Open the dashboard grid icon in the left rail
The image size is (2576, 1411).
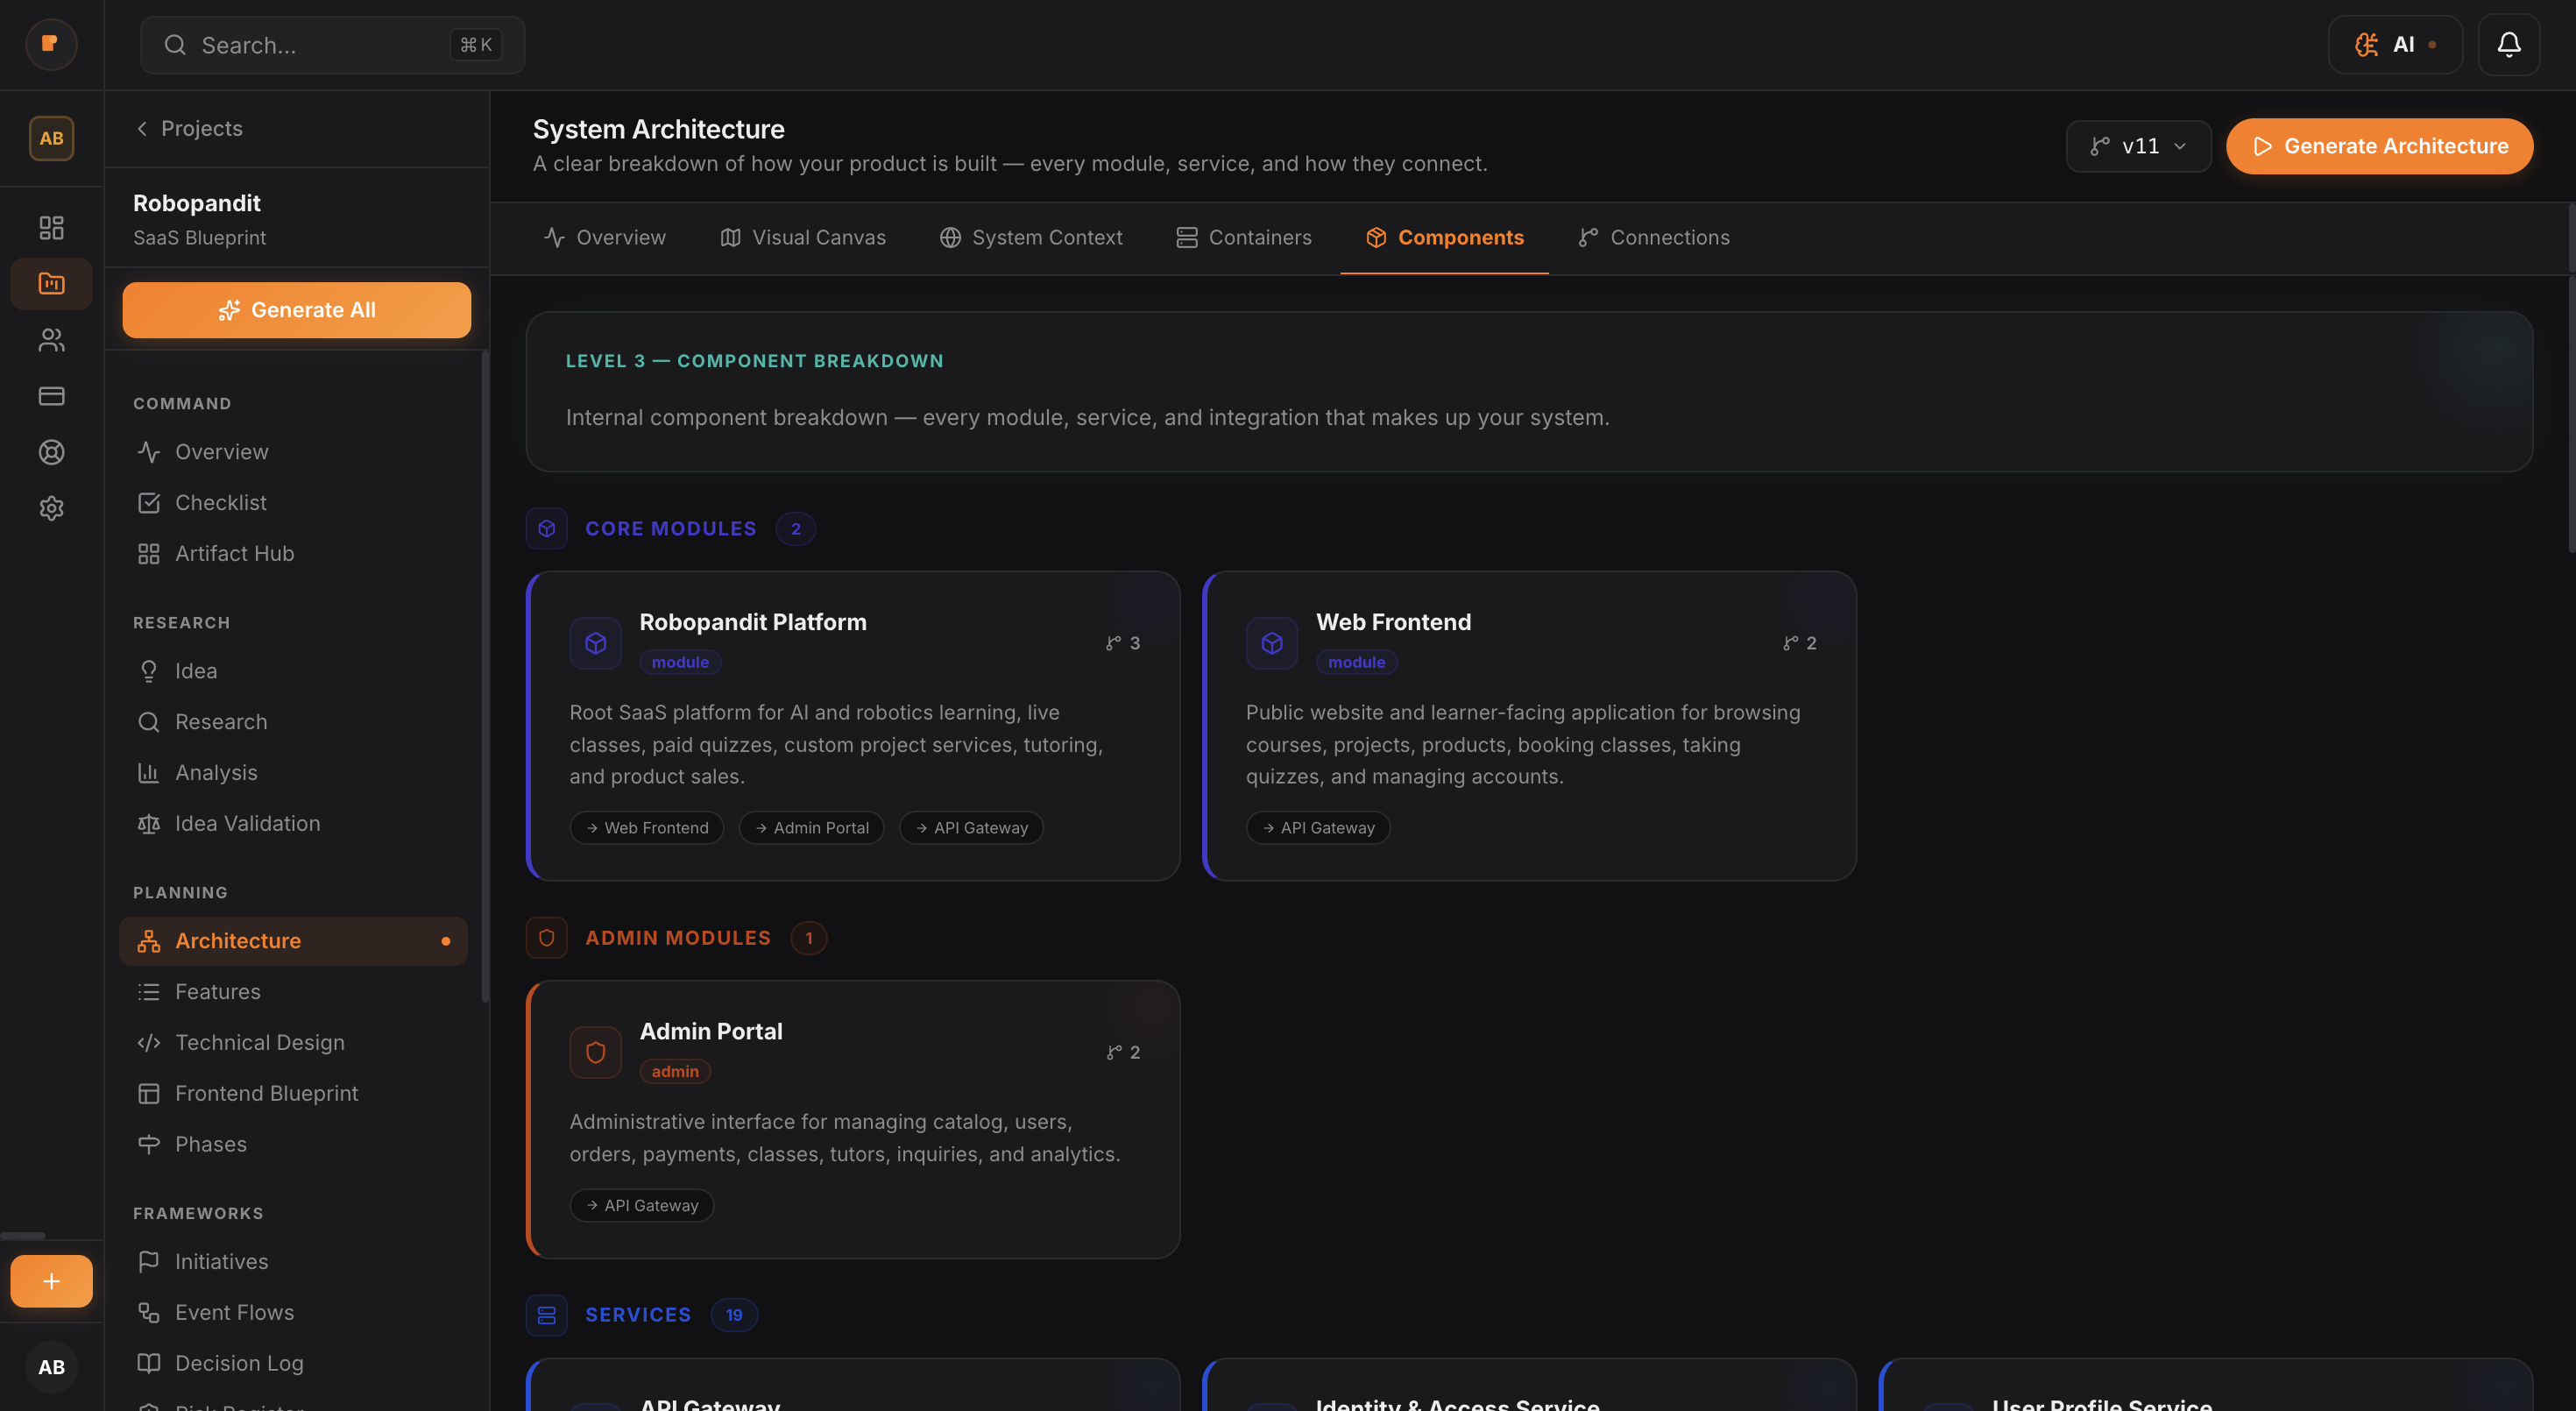pos(51,227)
